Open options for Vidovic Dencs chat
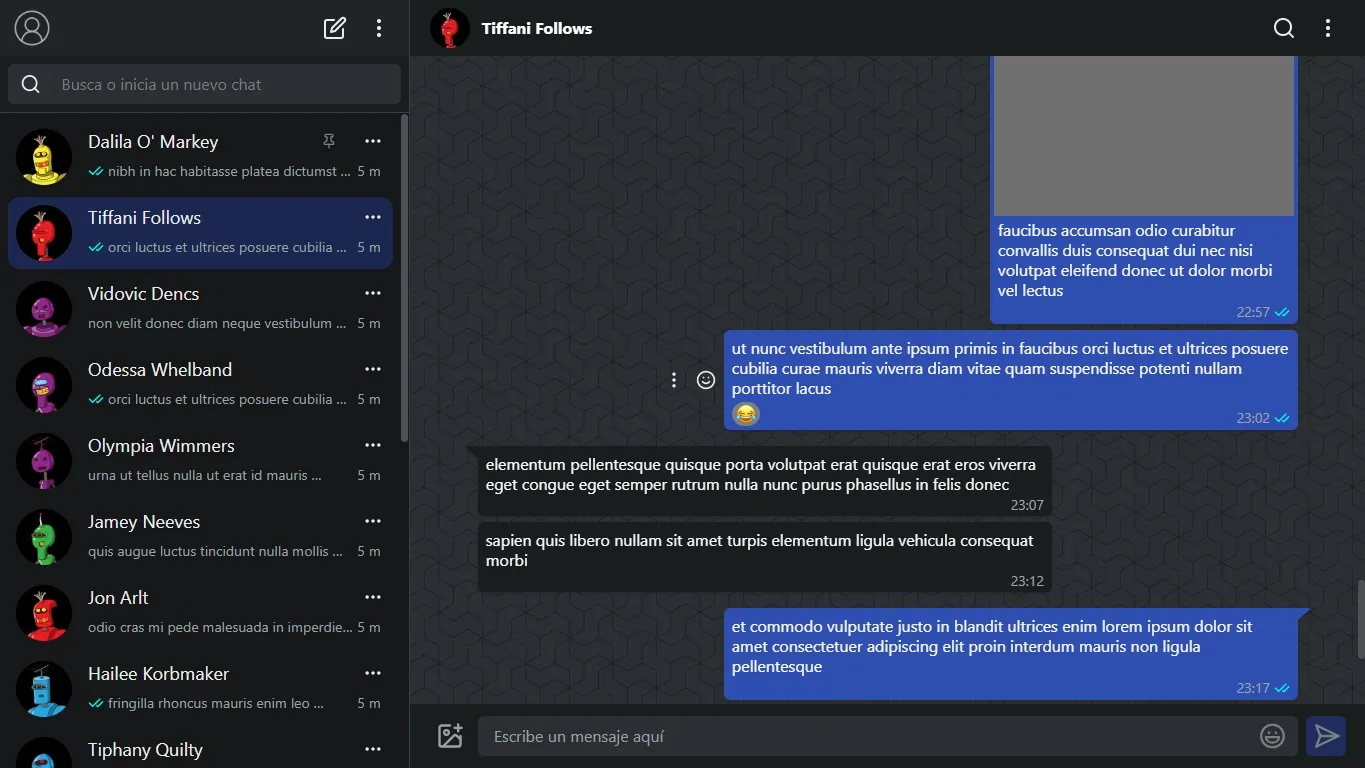1365x768 pixels. click(373, 293)
